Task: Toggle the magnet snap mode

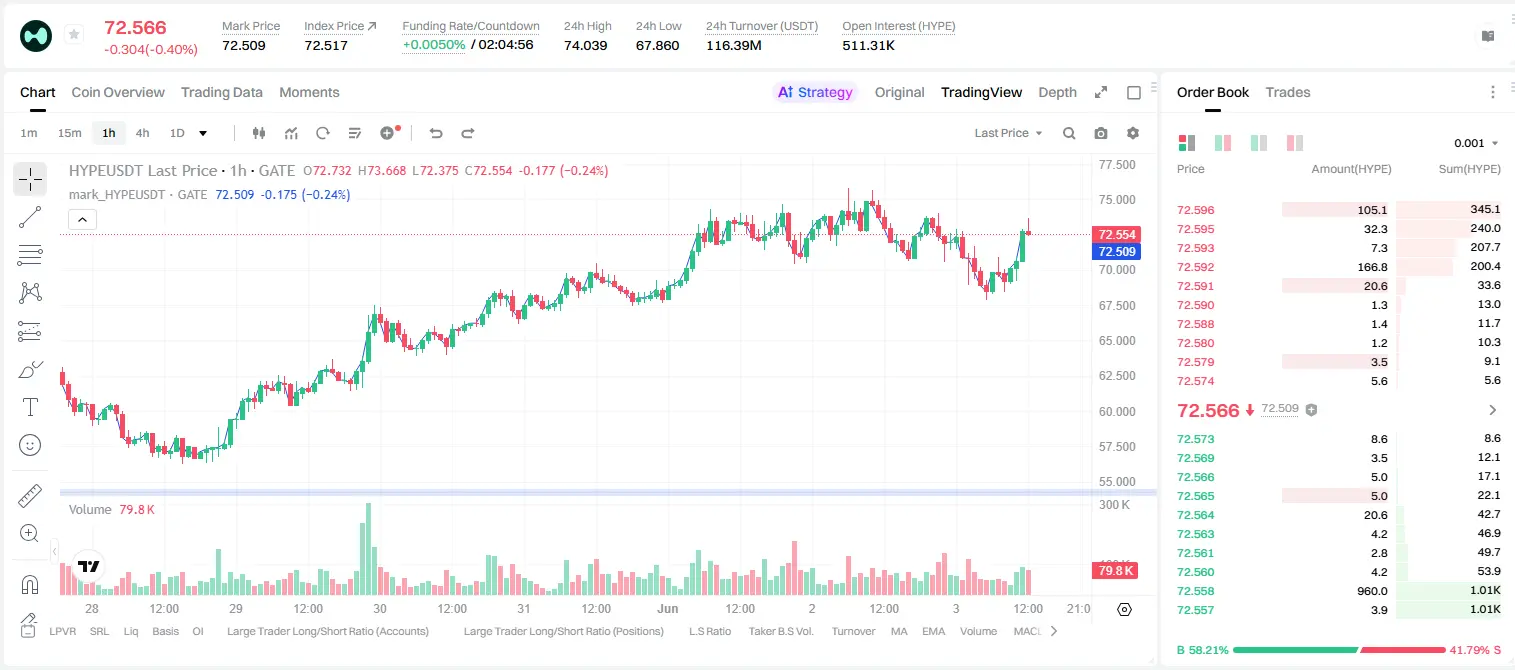Action: 30,584
